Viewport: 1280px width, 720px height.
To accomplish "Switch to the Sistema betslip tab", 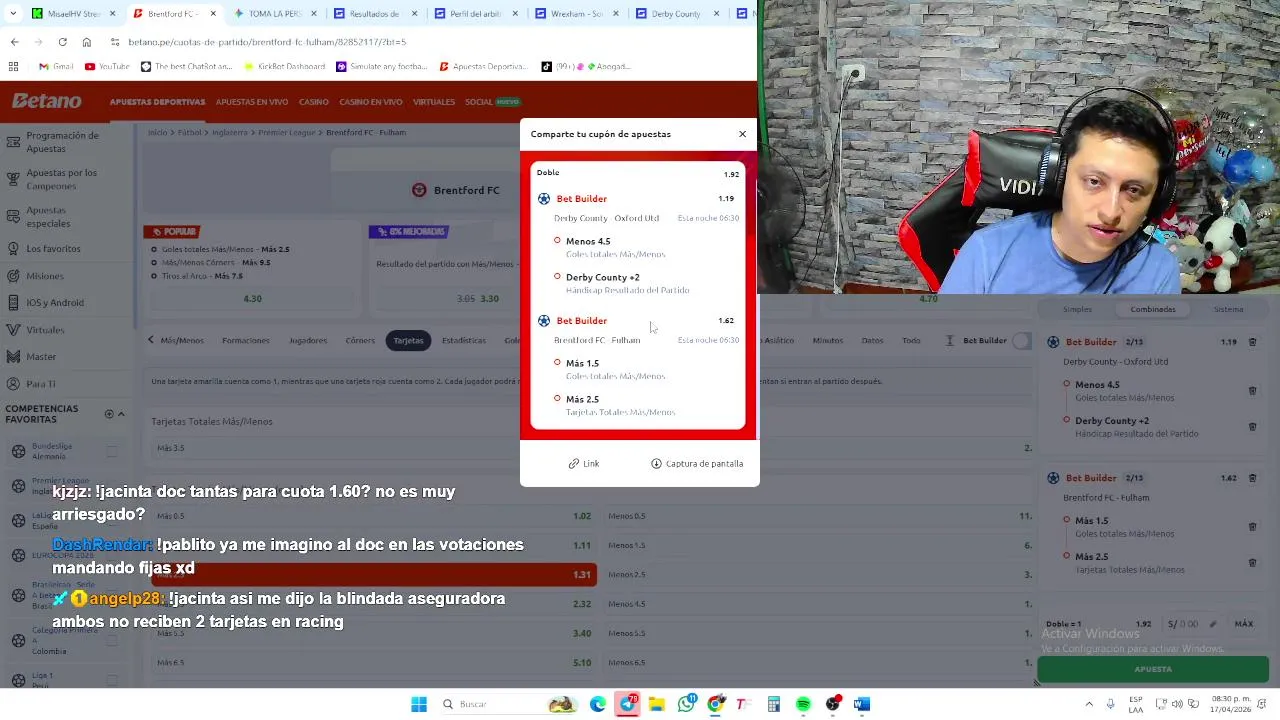I will (1228, 309).
